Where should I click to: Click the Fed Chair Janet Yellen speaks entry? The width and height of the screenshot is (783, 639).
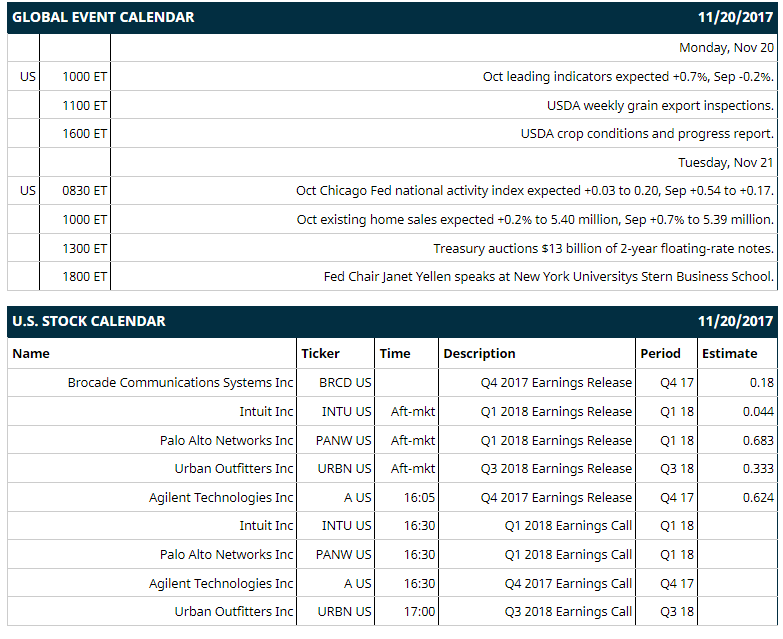(548, 277)
